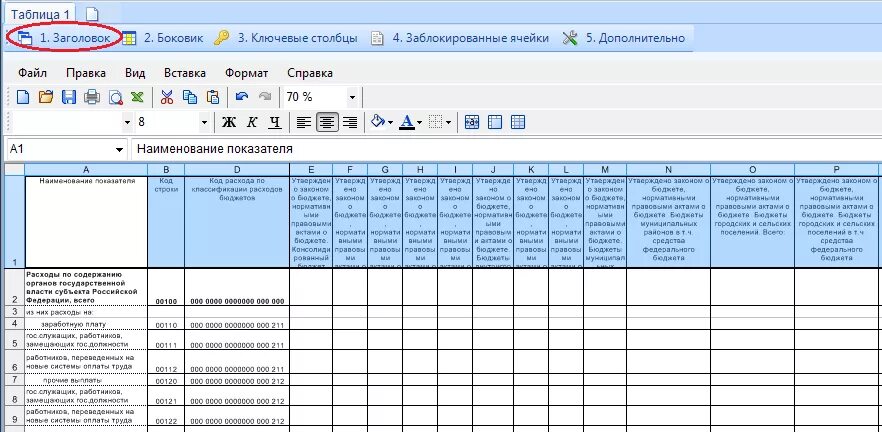Select column N header
This screenshot has height=432, width=882.
(x=668, y=169)
